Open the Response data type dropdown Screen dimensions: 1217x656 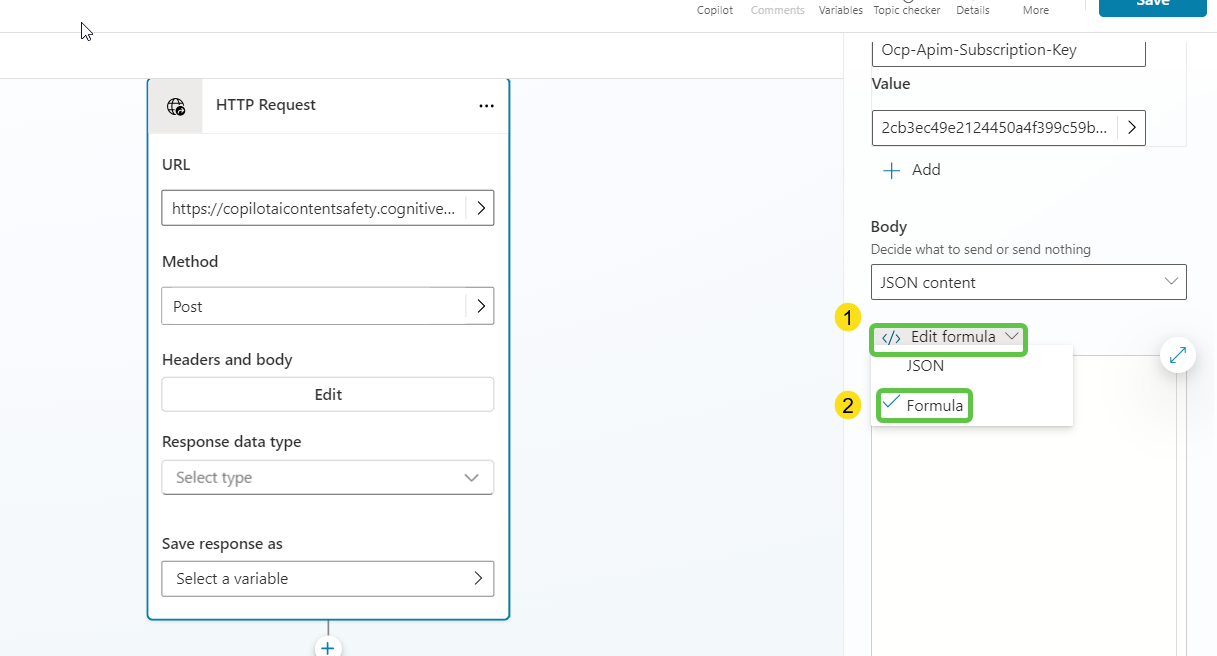point(327,477)
